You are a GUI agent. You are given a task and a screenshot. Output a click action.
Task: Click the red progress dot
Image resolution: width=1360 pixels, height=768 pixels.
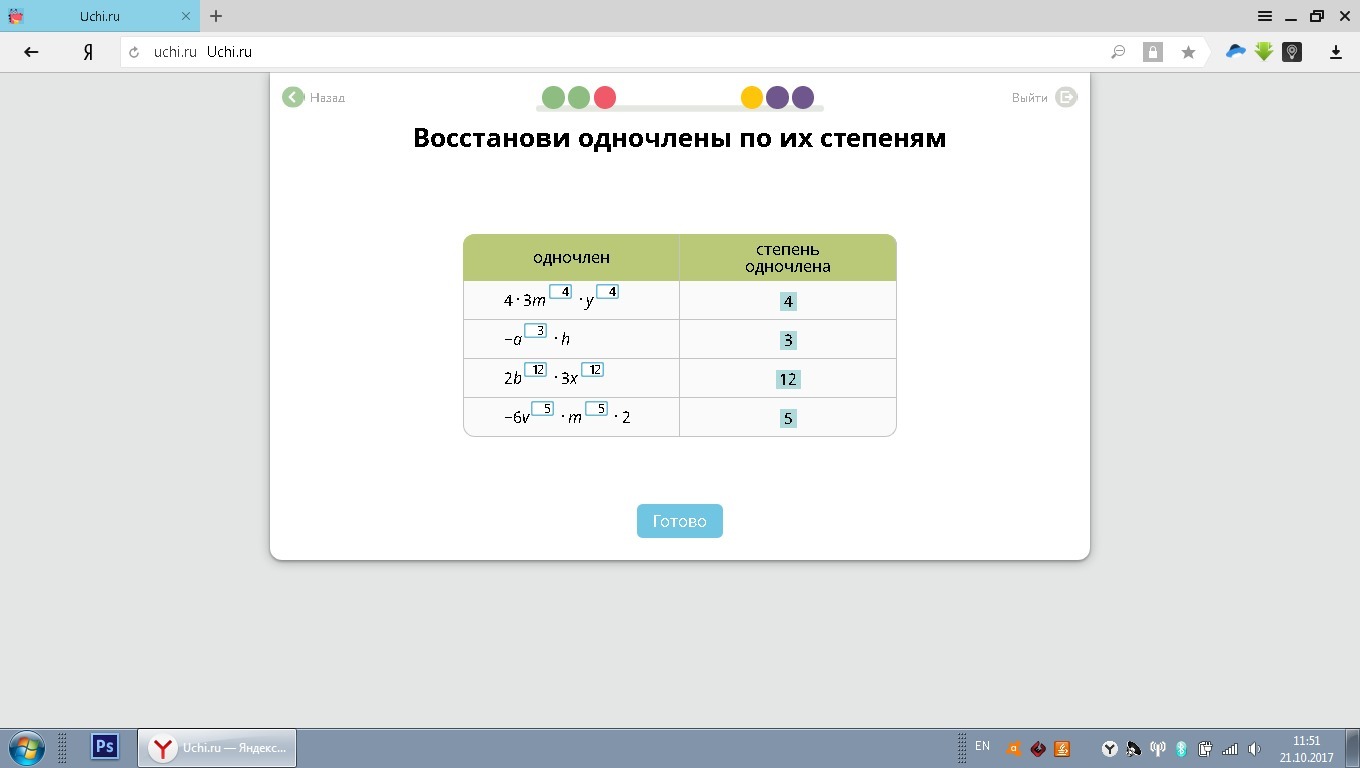click(605, 97)
